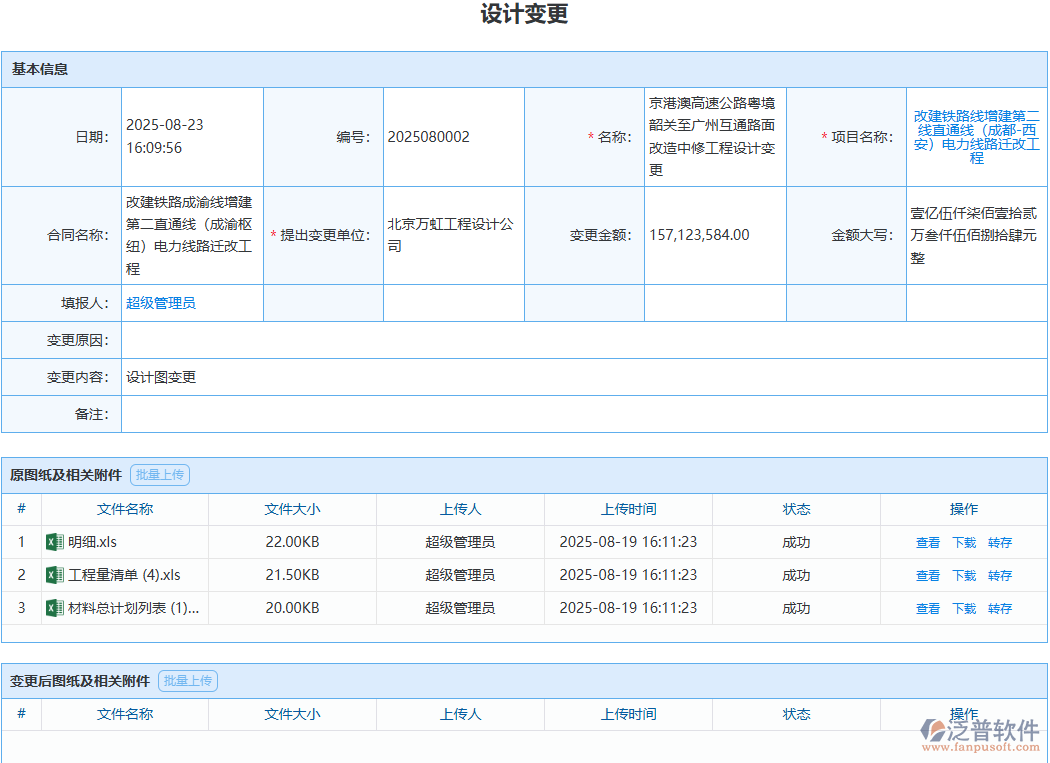The width and height of the screenshot is (1050, 763).
Task: Open the 项目名称 project link
Action: pyautogui.click(x=975, y=137)
